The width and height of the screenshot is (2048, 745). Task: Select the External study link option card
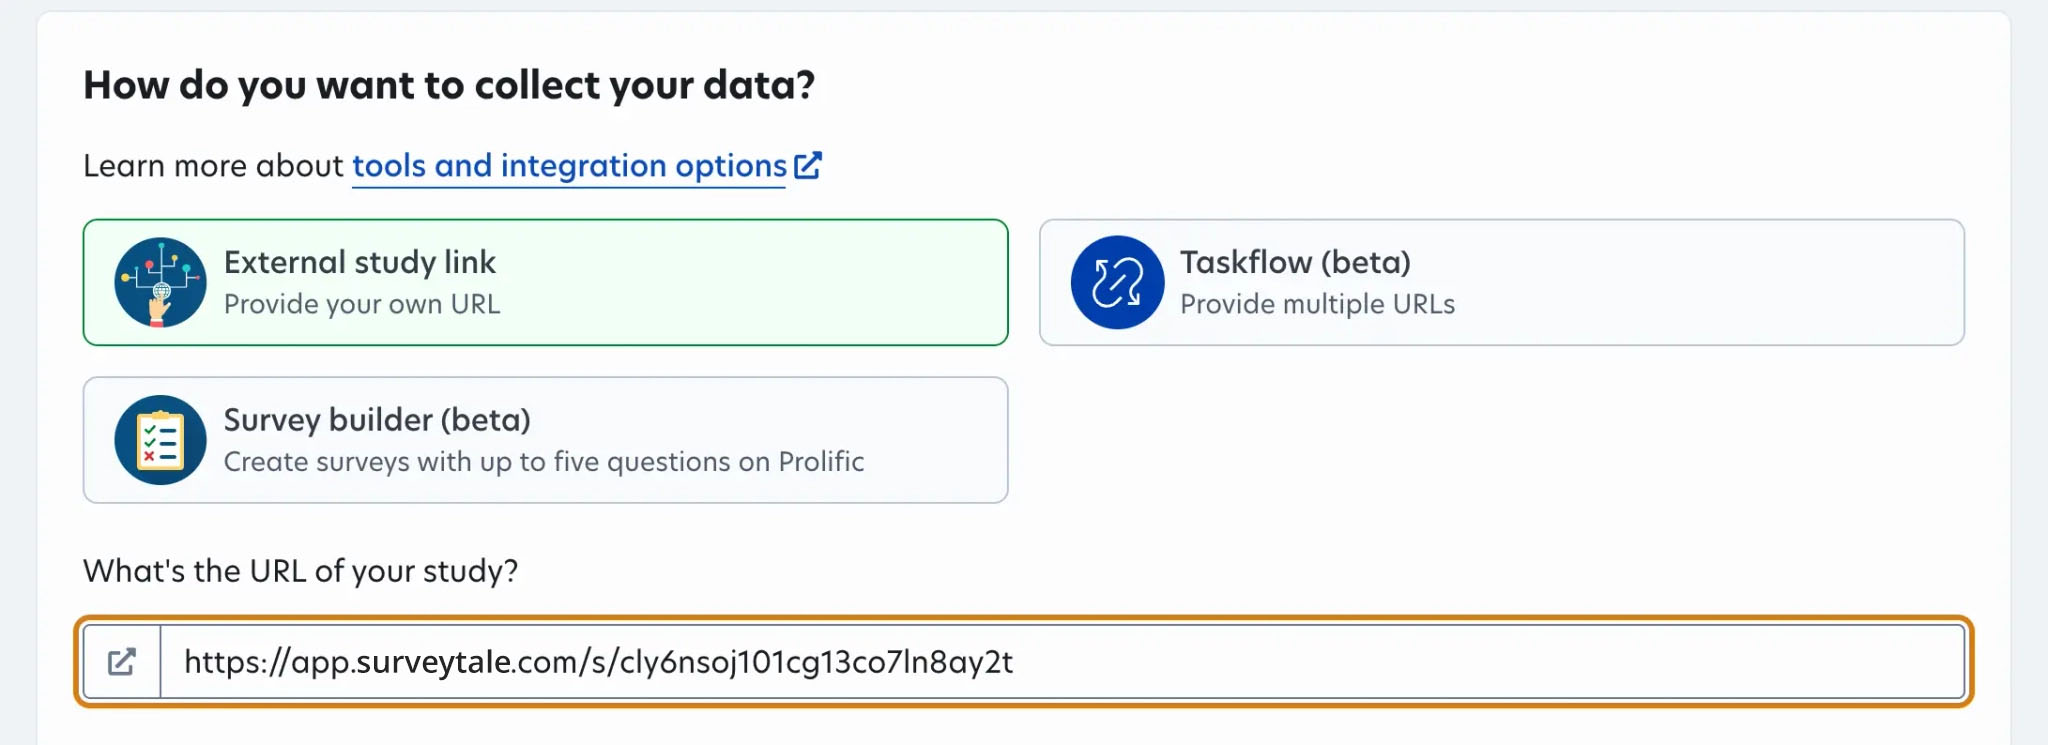click(x=545, y=283)
